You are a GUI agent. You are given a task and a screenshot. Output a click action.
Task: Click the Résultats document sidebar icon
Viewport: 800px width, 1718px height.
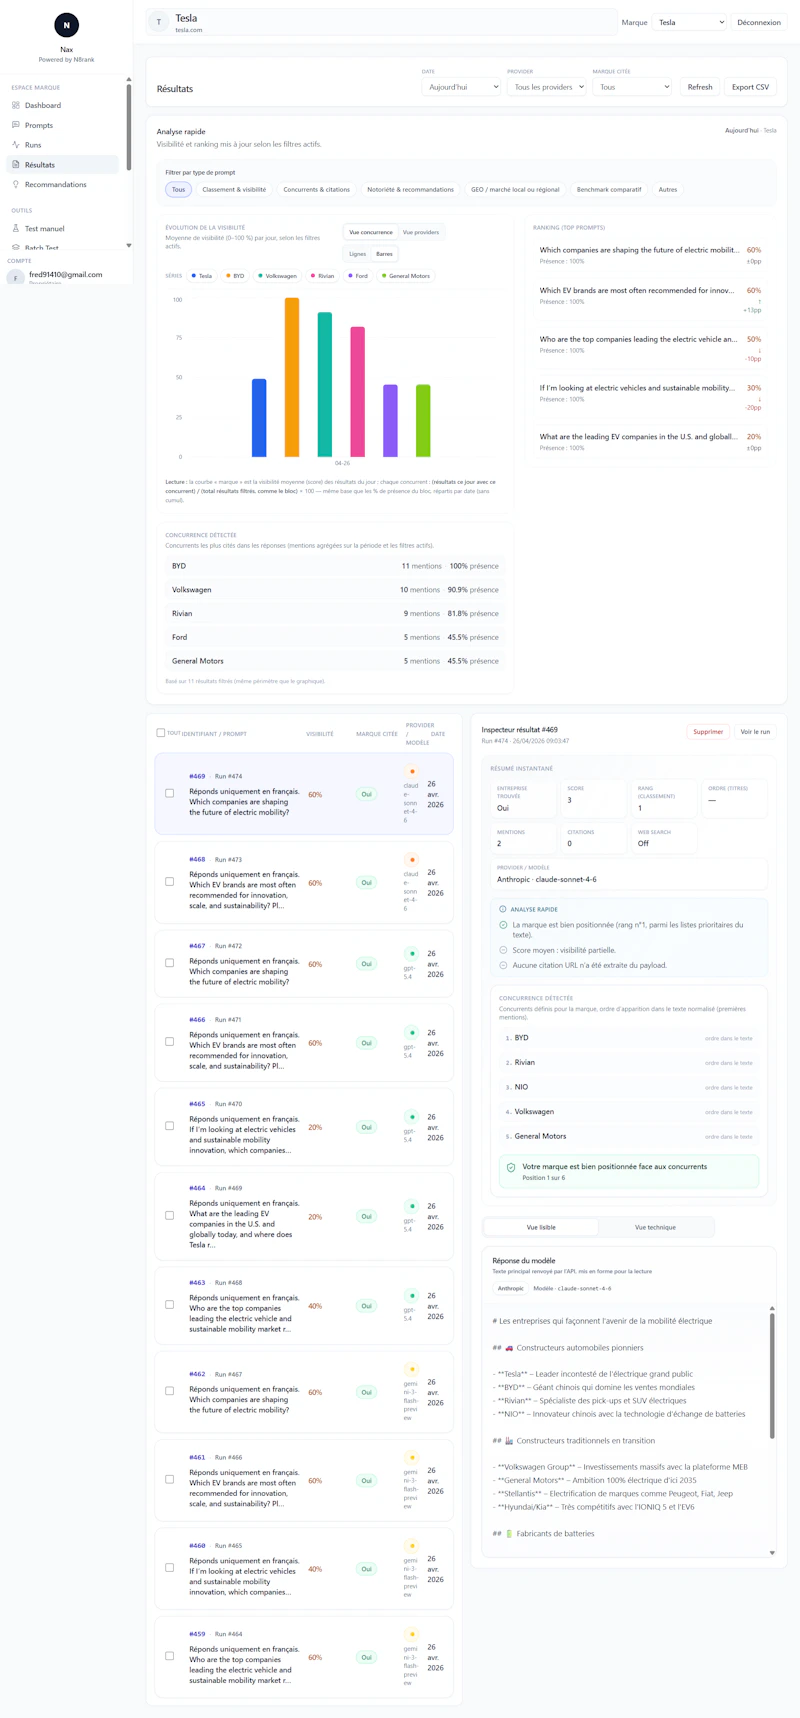pyautogui.click(x=16, y=165)
